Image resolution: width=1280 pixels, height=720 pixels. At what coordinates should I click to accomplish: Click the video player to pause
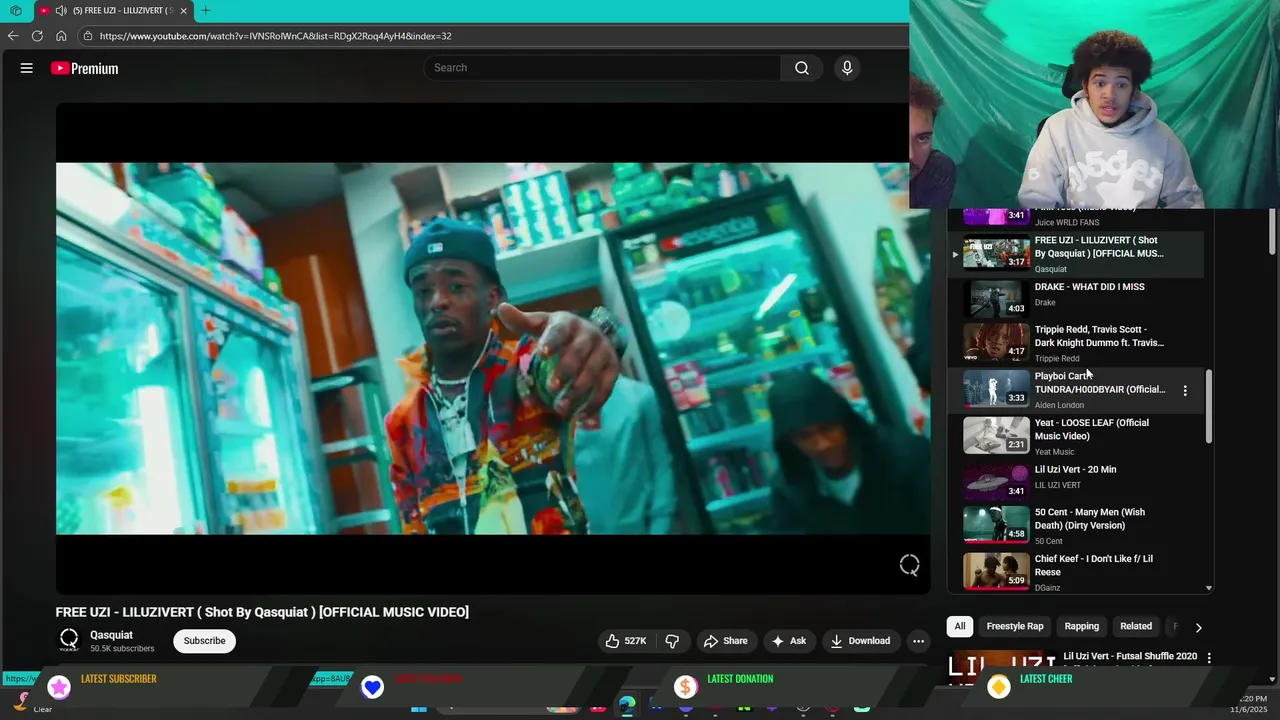click(x=492, y=348)
